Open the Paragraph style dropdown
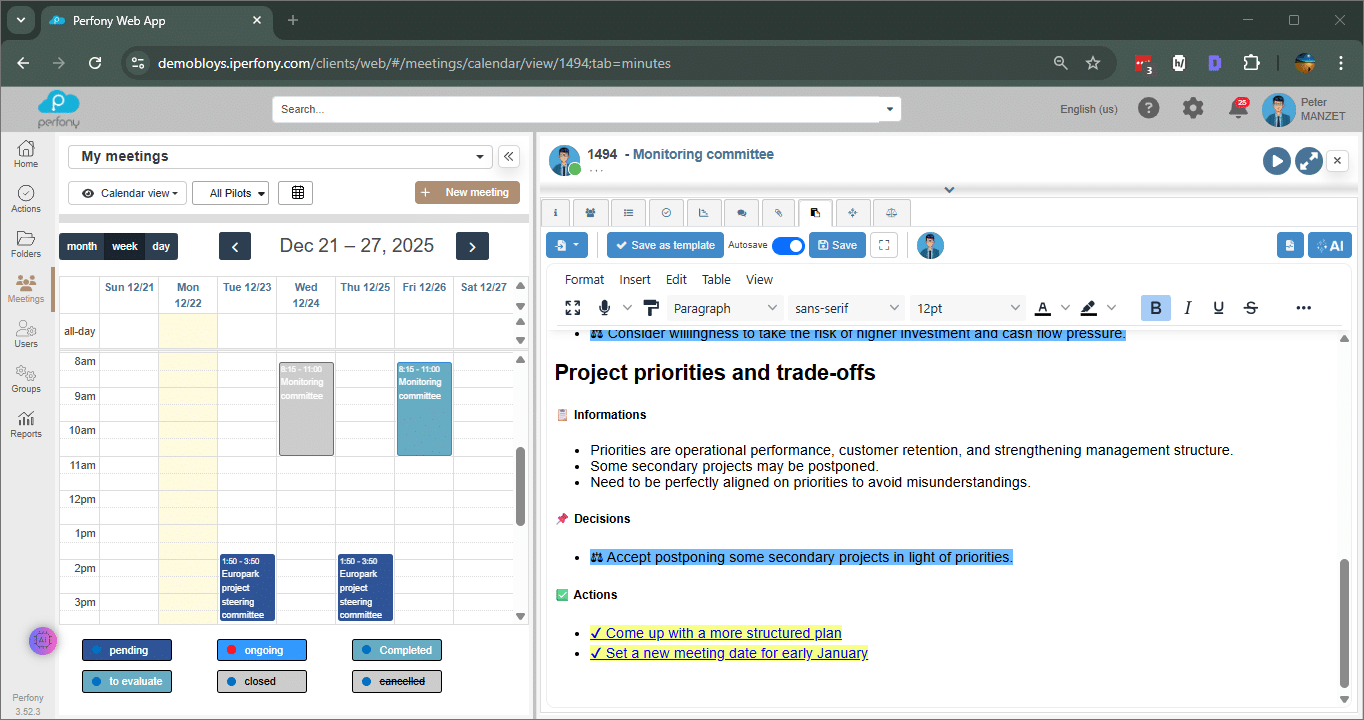The height and width of the screenshot is (720, 1364). 724,308
